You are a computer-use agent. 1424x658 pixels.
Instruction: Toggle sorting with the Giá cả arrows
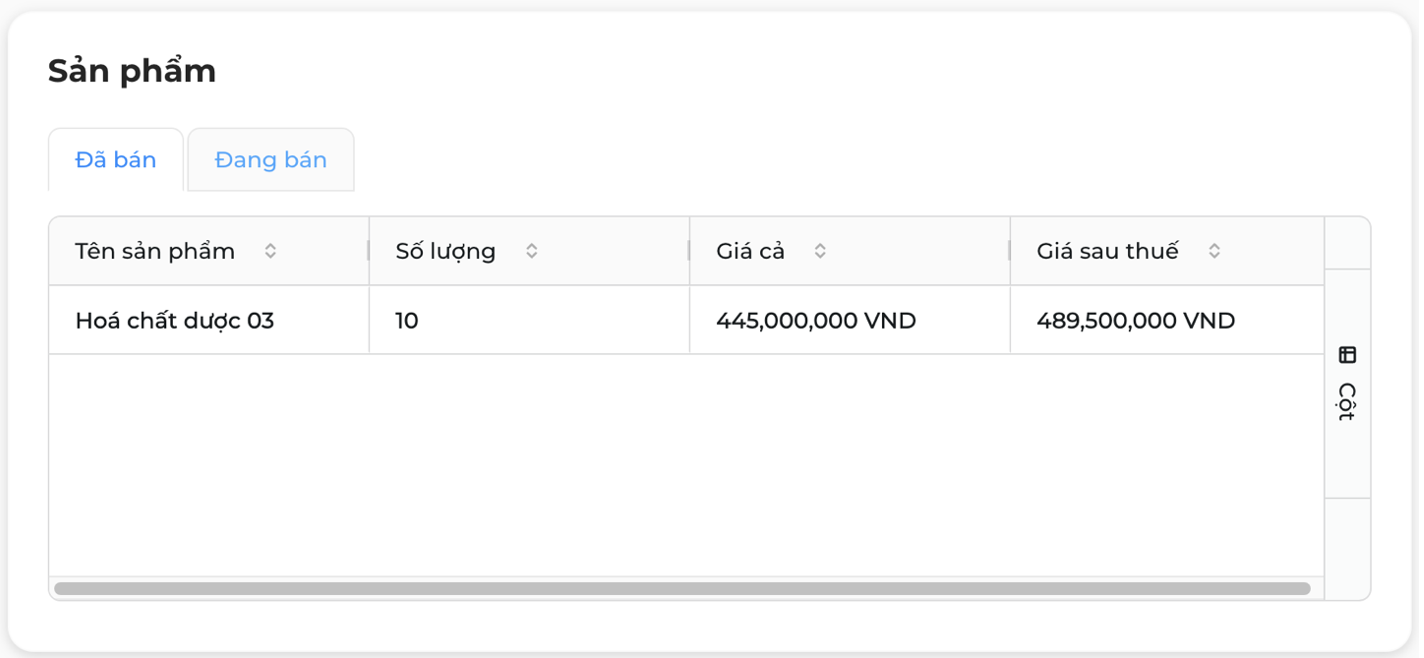coord(820,251)
